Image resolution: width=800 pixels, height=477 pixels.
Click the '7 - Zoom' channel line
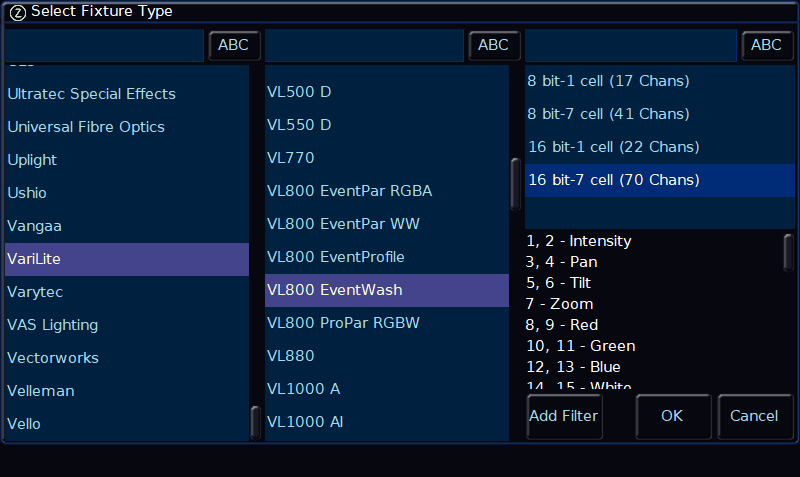pyautogui.click(x=560, y=304)
